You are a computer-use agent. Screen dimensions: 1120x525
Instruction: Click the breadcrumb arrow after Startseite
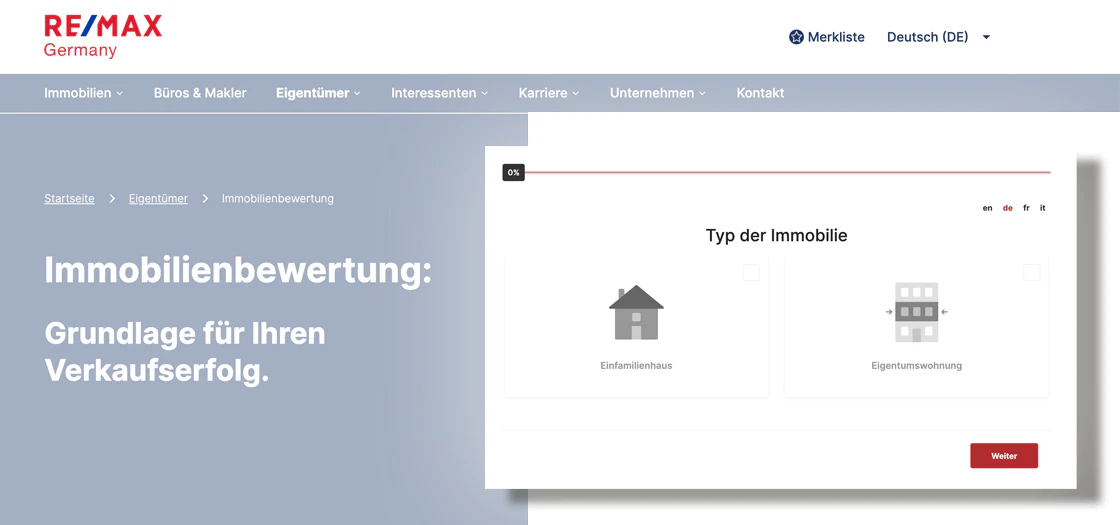click(112, 199)
